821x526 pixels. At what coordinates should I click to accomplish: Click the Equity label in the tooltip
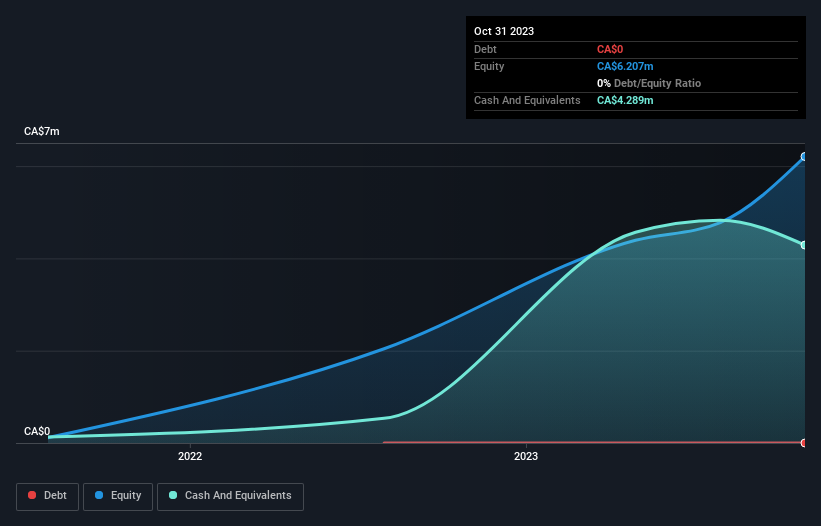click(489, 66)
